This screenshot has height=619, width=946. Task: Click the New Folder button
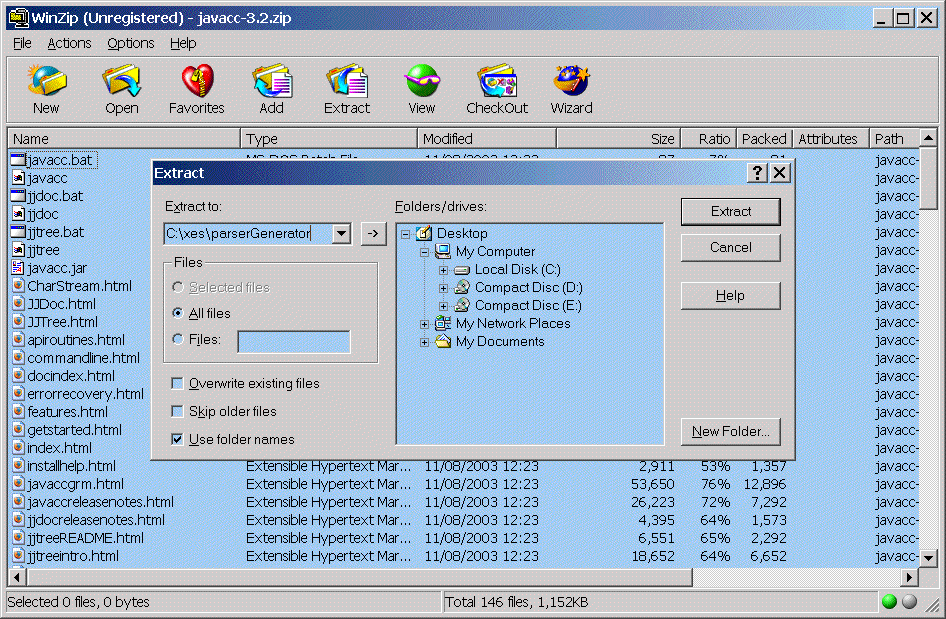point(730,432)
